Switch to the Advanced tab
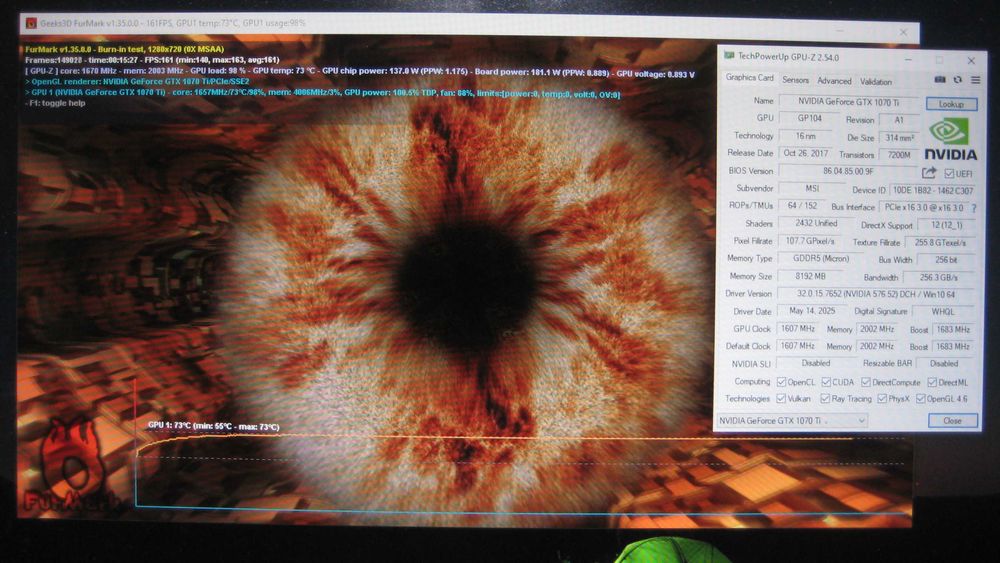Screen dimensions: 1000x563 [834, 81]
